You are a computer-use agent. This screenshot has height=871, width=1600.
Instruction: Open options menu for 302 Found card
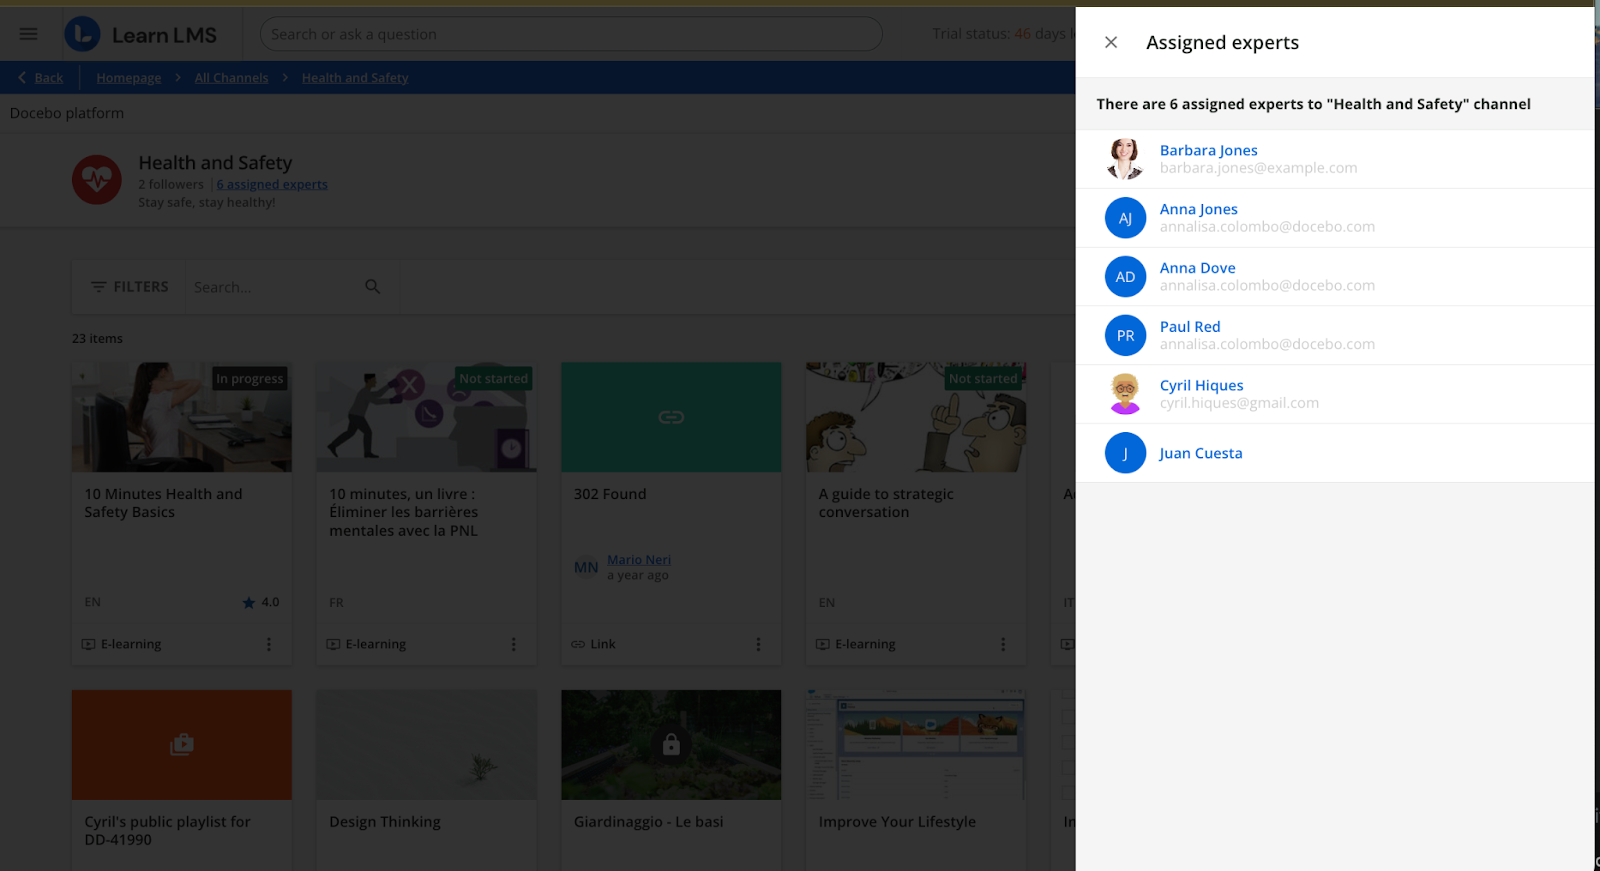click(758, 645)
